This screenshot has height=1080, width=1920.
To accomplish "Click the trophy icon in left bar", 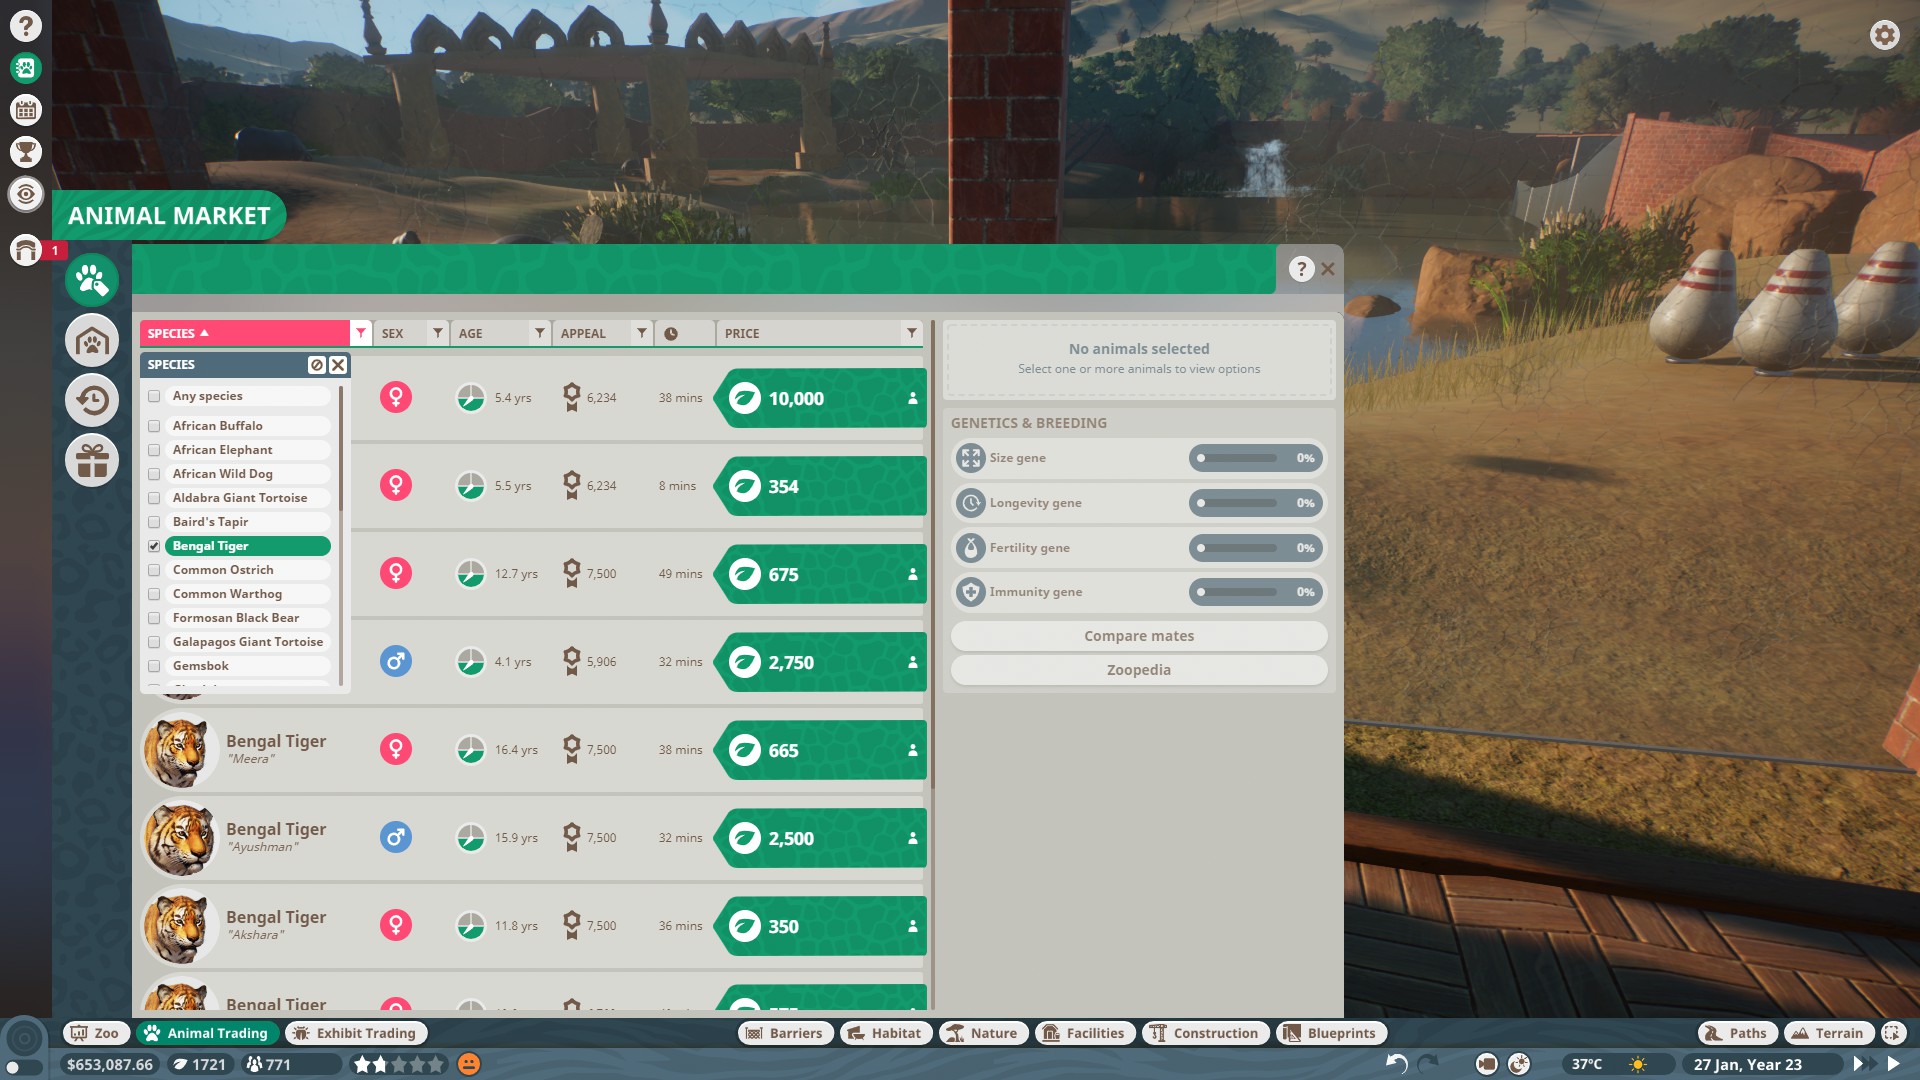I will [x=26, y=152].
